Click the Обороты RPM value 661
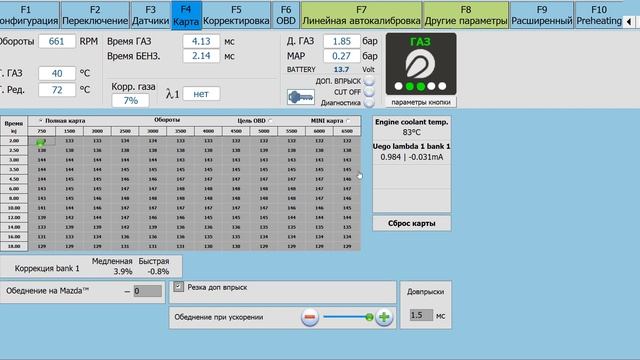 (x=57, y=41)
